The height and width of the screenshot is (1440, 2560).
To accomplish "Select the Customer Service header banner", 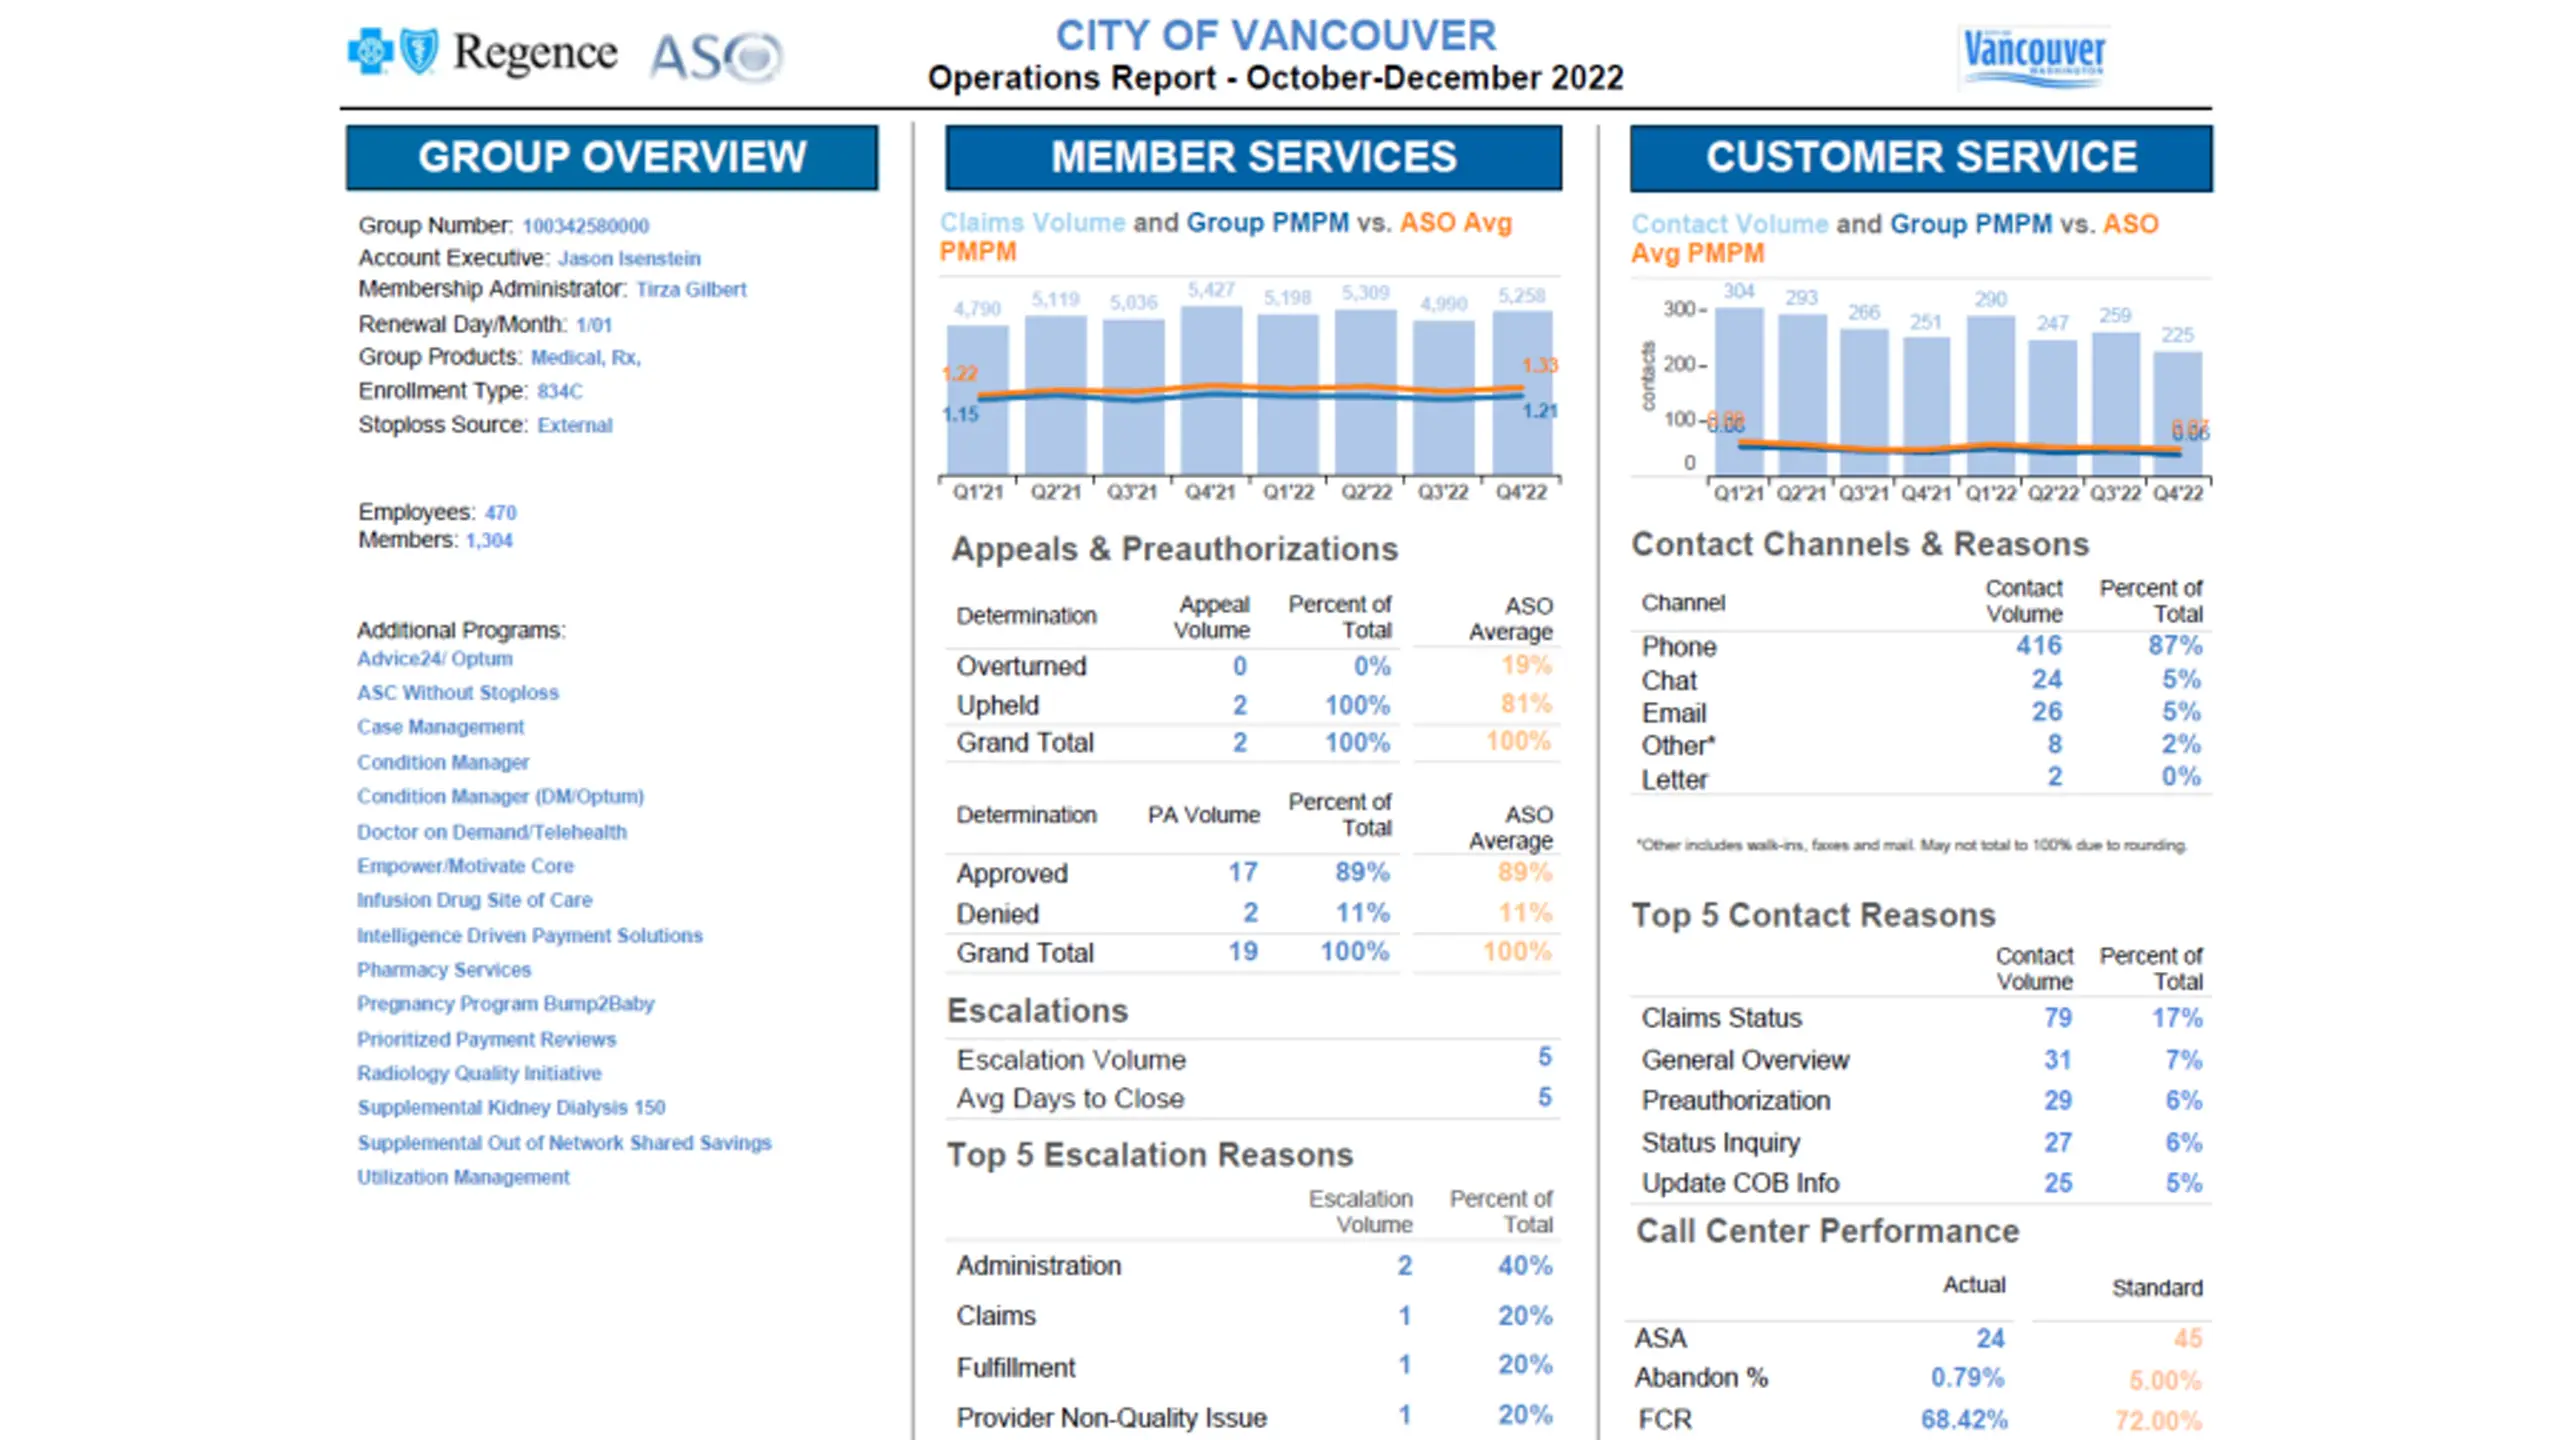I will click(x=1921, y=157).
